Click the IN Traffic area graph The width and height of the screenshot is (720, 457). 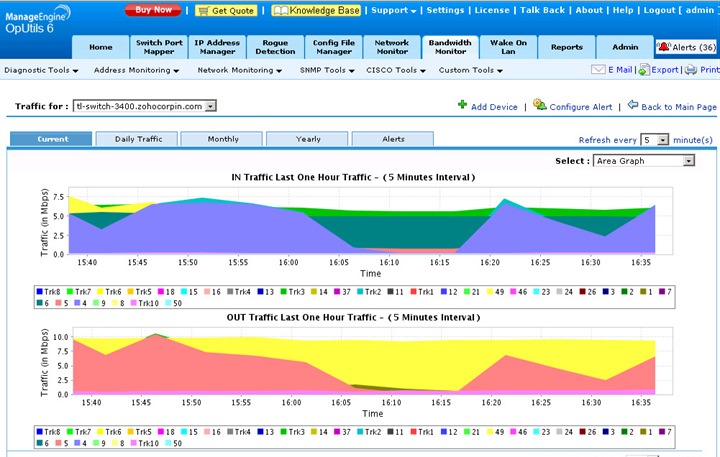pyautogui.click(x=371, y=220)
